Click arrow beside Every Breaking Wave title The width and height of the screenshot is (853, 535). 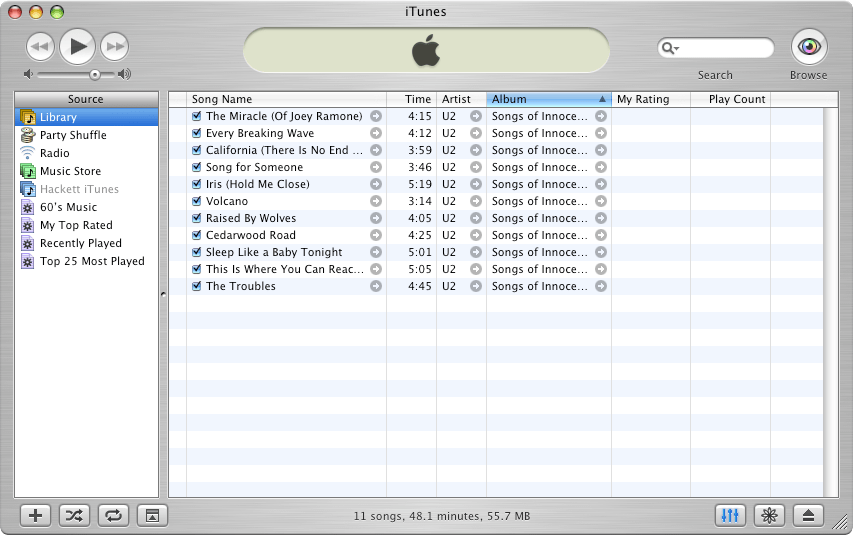point(376,133)
